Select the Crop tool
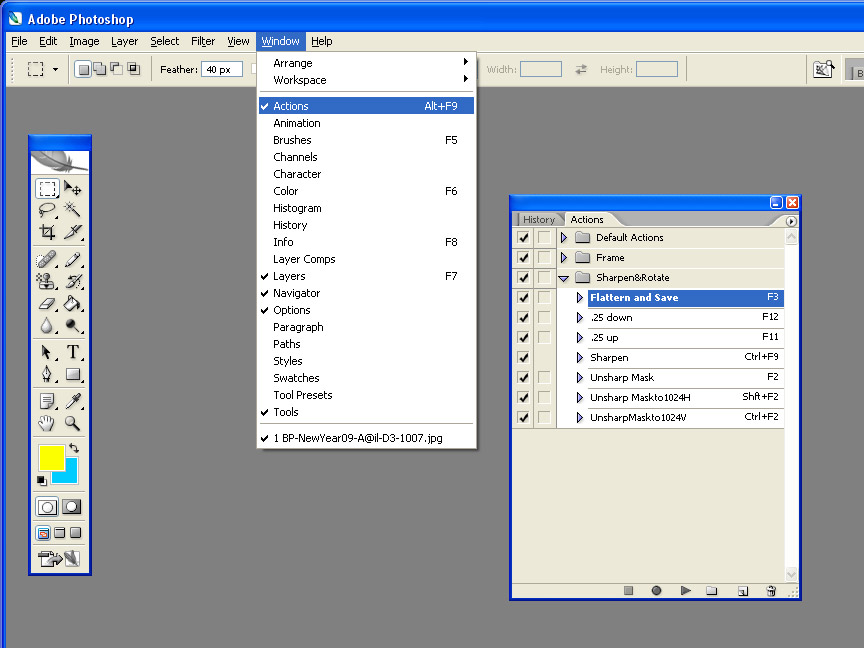 coord(47,232)
